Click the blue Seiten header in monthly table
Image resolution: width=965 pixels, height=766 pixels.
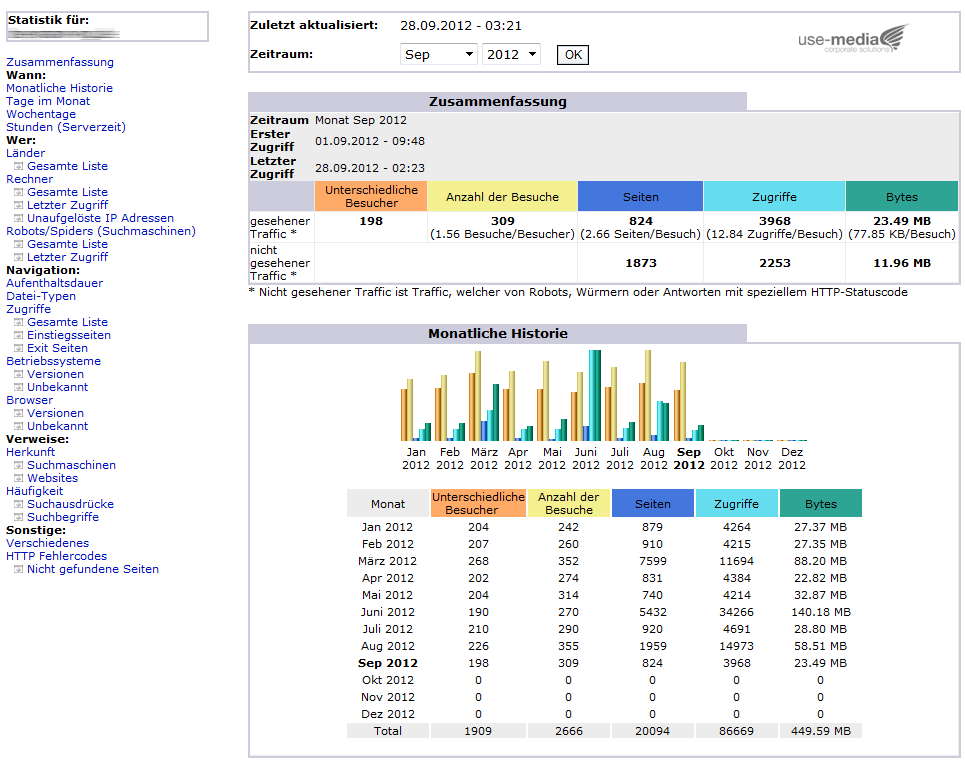click(x=652, y=504)
